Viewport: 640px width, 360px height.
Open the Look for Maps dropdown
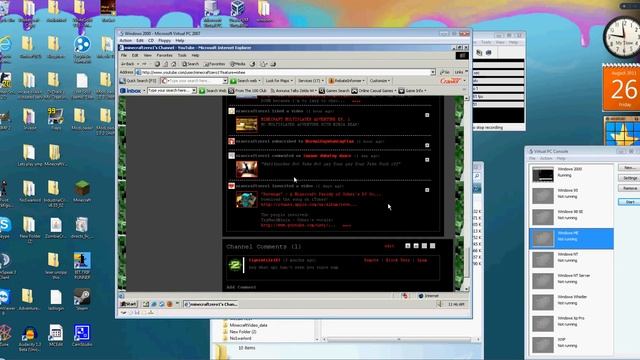(x=279, y=81)
